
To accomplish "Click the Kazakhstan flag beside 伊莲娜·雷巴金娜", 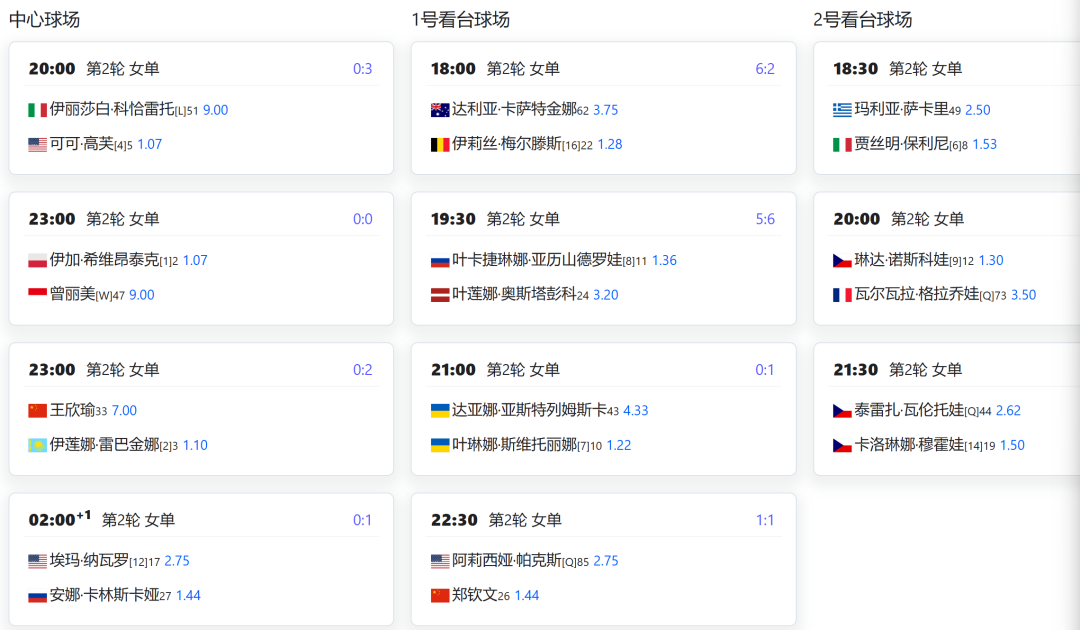I will click(x=38, y=445).
